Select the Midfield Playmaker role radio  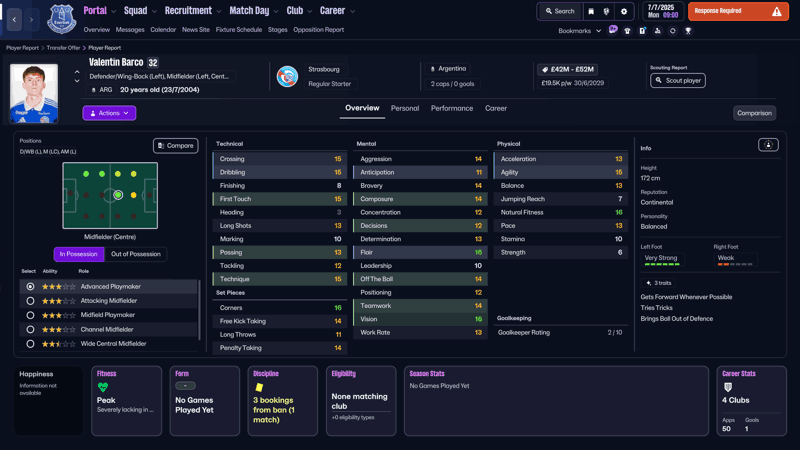pos(30,315)
